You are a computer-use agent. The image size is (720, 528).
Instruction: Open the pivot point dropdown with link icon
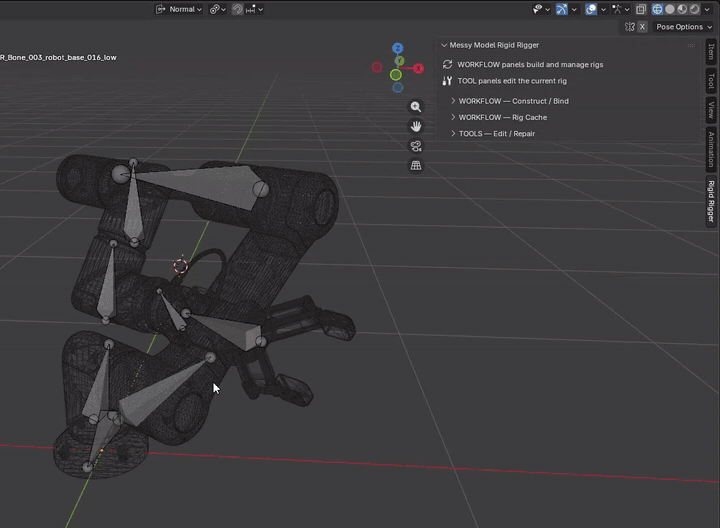click(218, 9)
